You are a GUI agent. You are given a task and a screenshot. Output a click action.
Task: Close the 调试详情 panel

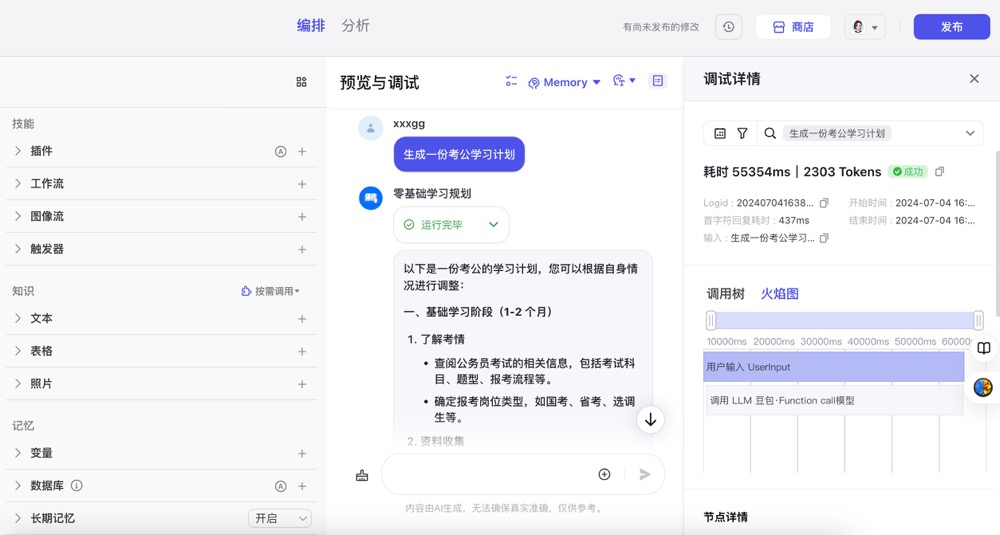point(974,78)
